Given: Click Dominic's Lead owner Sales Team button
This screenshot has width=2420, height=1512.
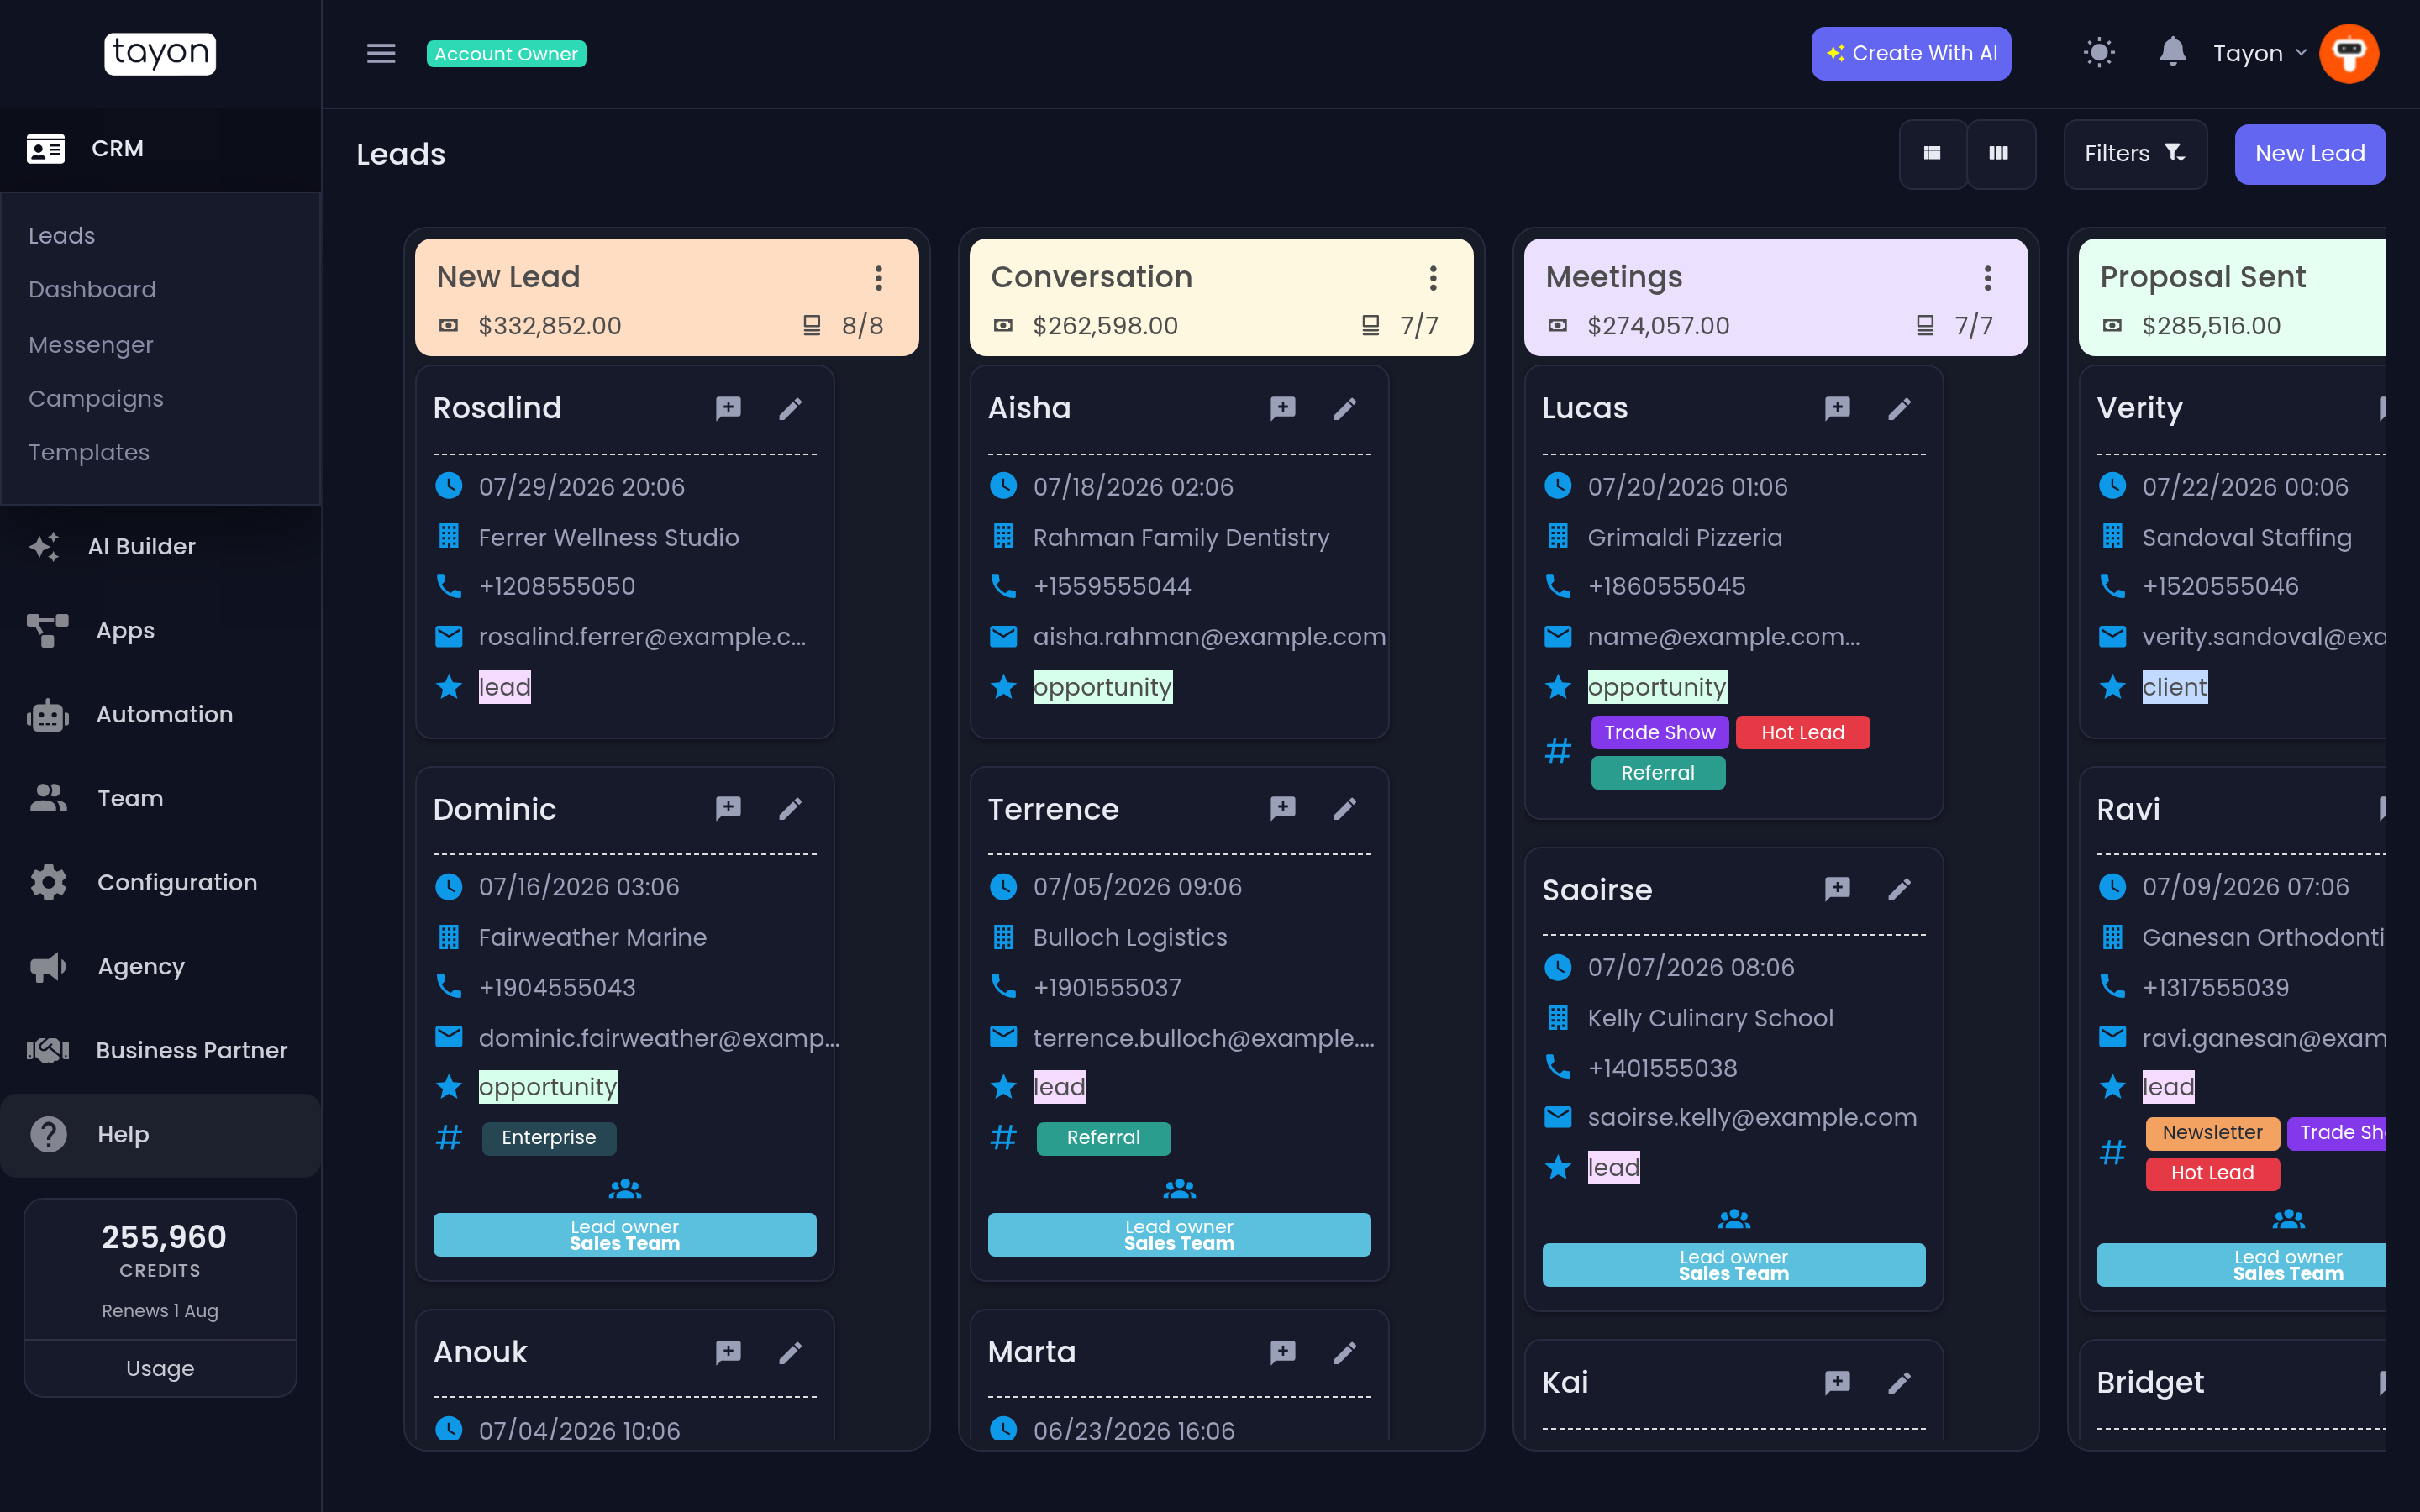Looking at the screenshot, I should point(624,1235).
